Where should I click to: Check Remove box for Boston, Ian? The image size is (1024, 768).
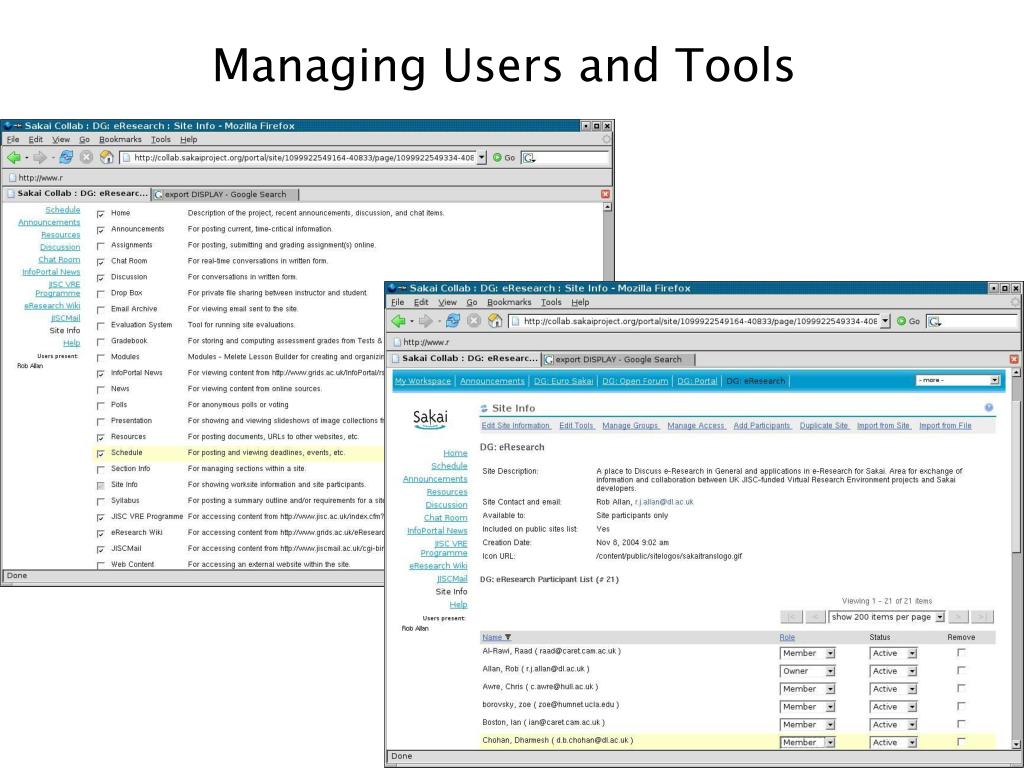(961, 723)
